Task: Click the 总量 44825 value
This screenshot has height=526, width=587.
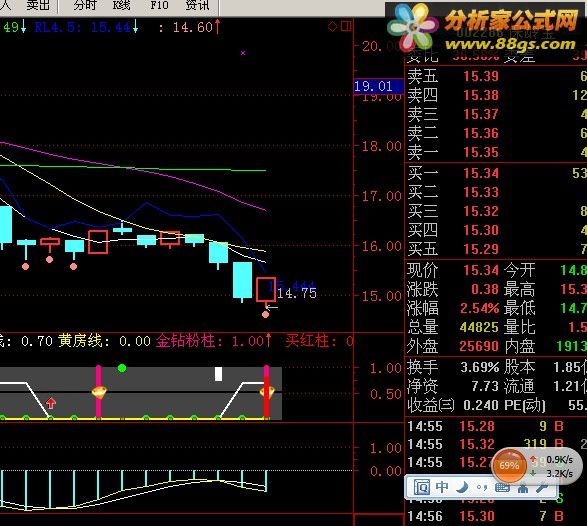Action: coord(480,327)
